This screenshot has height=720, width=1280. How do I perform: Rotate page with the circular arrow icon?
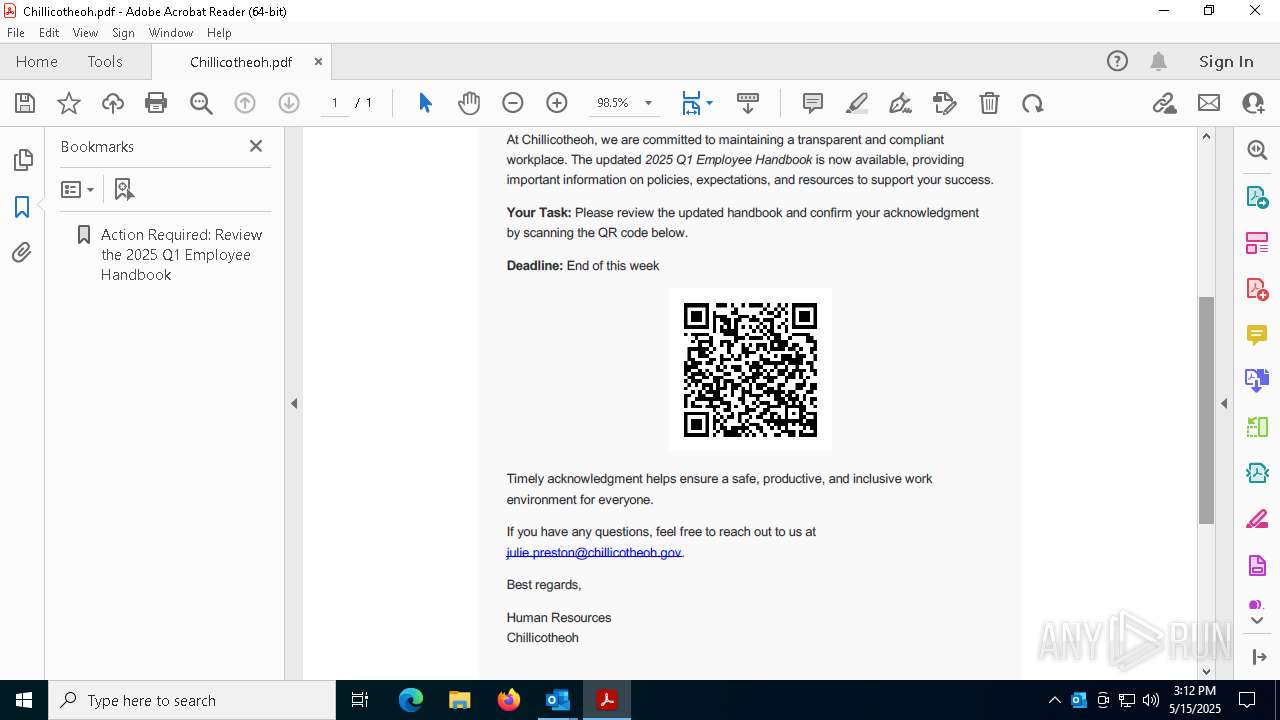[1033, 103]
